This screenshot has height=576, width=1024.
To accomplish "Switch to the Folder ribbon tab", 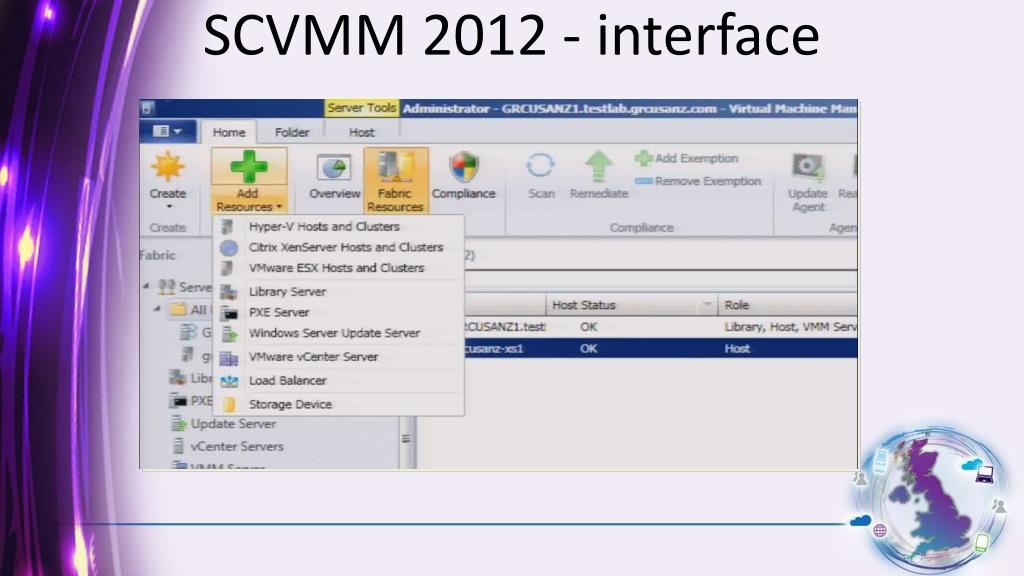I will pos(292,133).
